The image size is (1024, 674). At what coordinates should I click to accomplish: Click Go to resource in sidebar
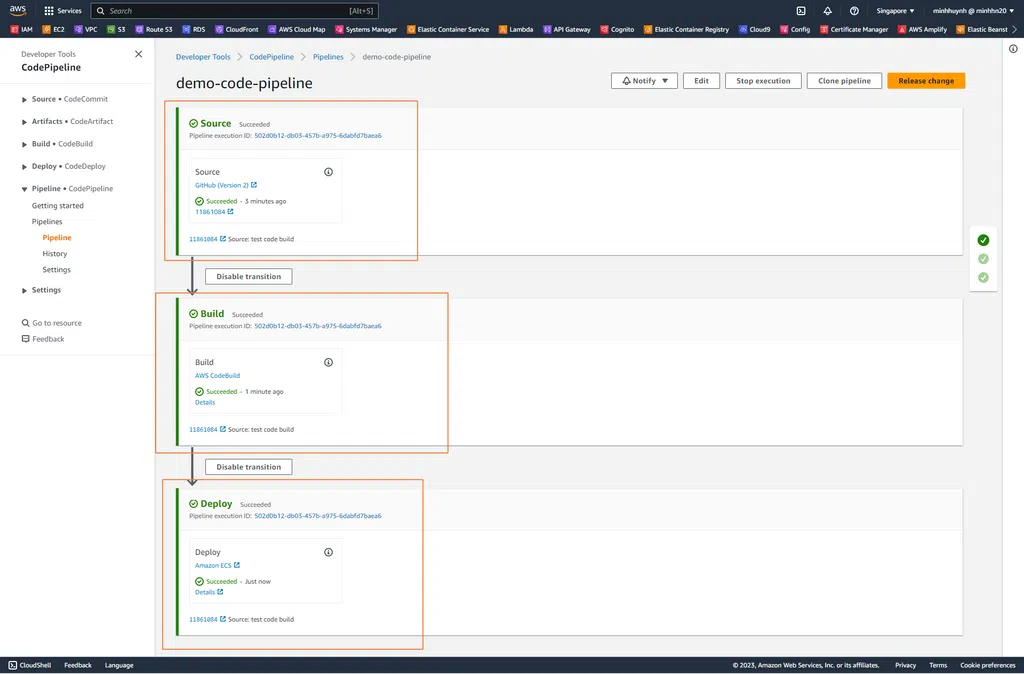[x=52, y=323]
